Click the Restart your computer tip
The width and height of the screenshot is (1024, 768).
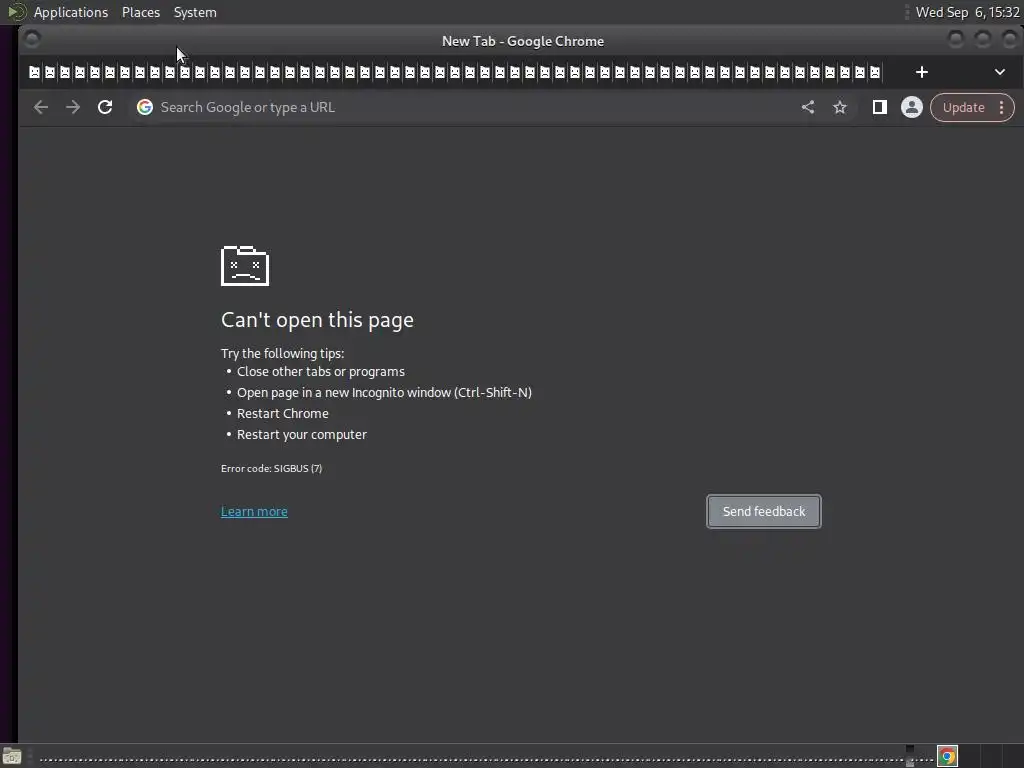point(302,434)
